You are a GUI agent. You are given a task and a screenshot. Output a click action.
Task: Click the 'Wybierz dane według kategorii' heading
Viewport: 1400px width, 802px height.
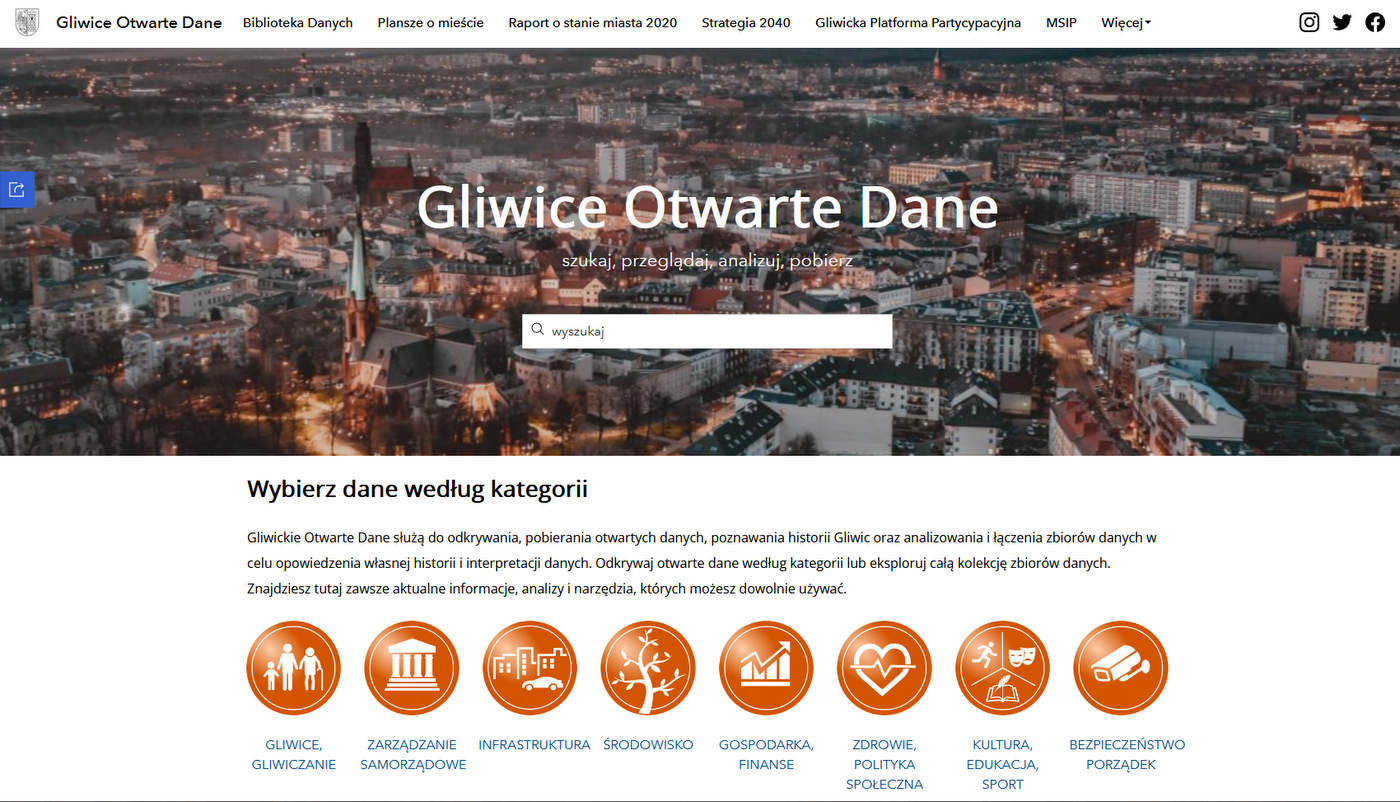point(417,490)
